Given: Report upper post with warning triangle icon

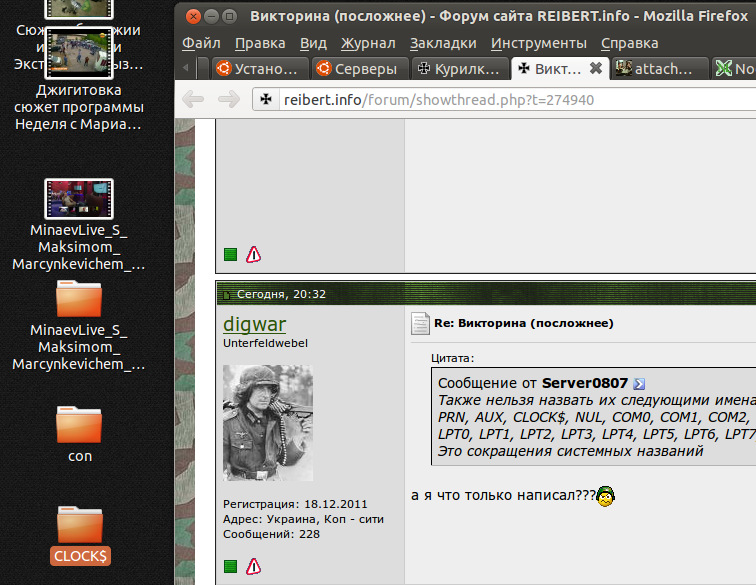Looking at the screenshot, I should [x=254, y=255].
